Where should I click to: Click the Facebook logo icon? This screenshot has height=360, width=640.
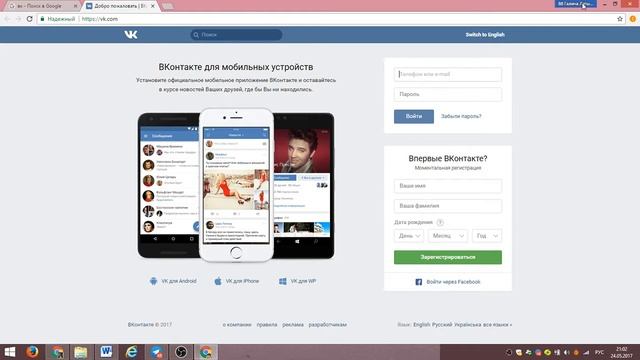tap(418, 282)
